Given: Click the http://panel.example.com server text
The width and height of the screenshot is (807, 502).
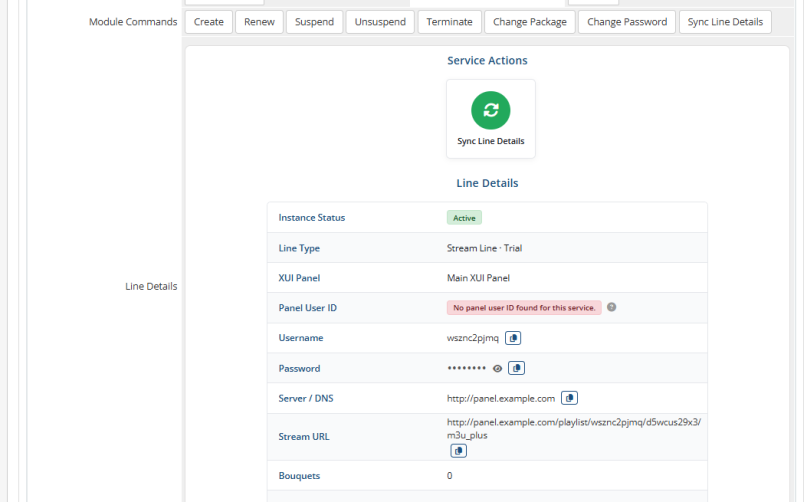Looking at the screenshot, I should 501,399.
